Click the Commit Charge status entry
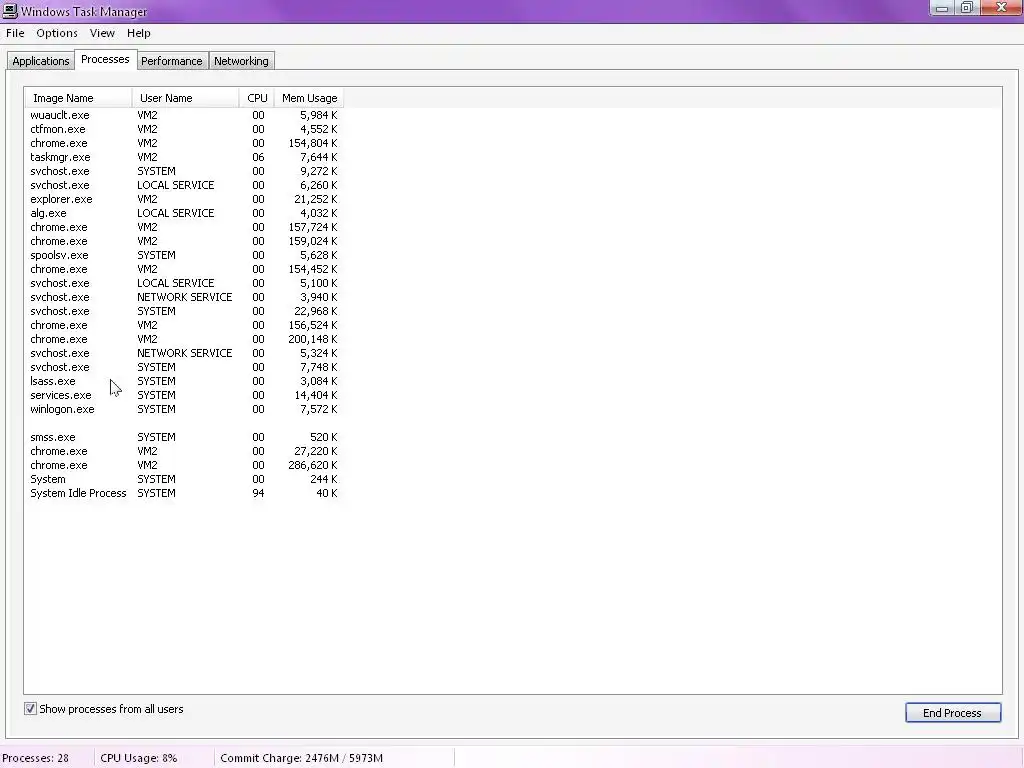Viewport: 1024px width, 768px height. (301, 758)
